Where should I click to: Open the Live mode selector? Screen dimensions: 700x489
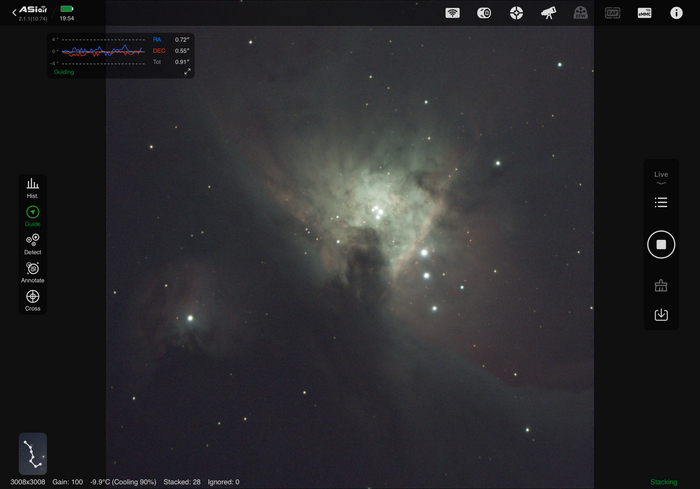click(661, 177)
